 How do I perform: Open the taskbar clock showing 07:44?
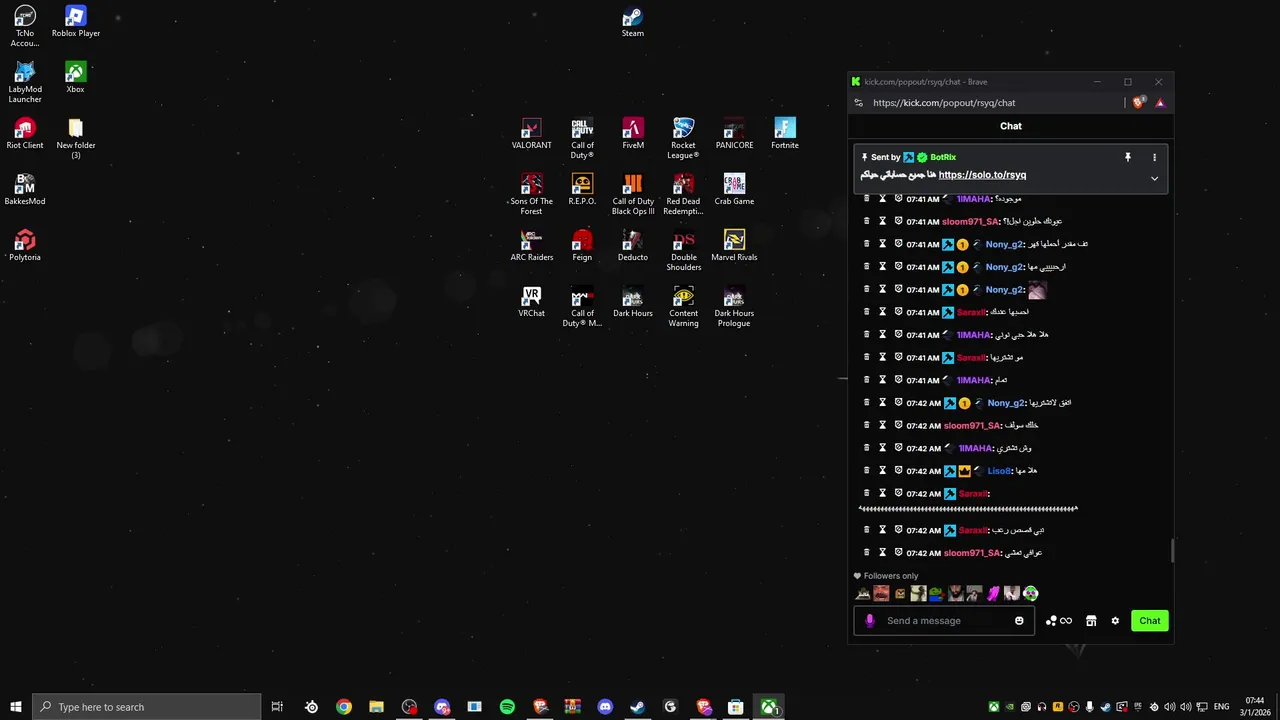coord(1256,707)
